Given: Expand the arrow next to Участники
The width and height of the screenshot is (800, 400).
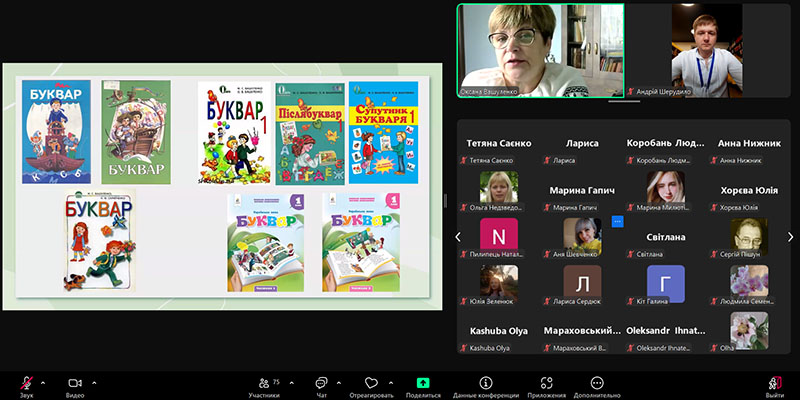Looking at the screenshot, I should [291, 383].
